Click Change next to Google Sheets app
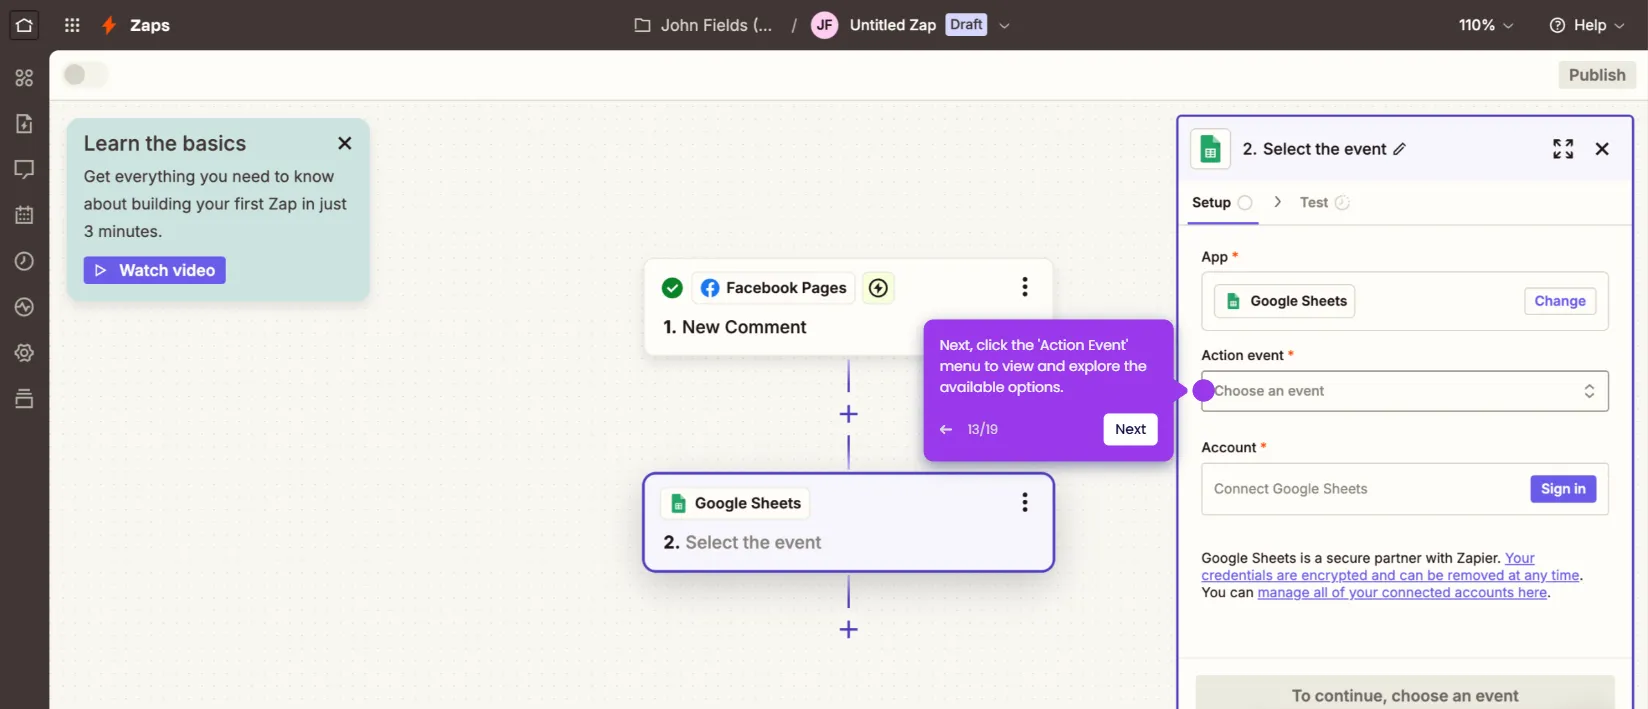1648x709 pixels. tap(1559, 301)
